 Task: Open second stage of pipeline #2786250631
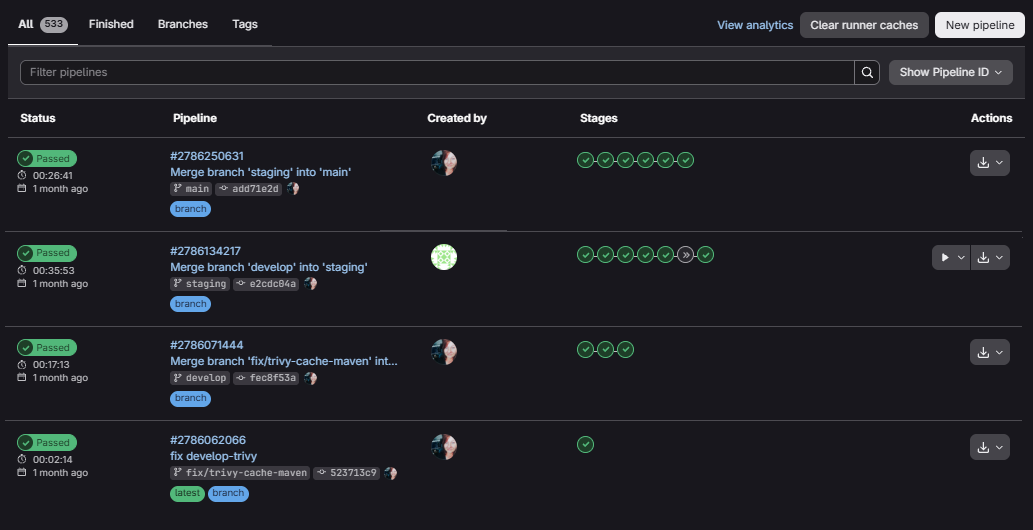[605, 160]
